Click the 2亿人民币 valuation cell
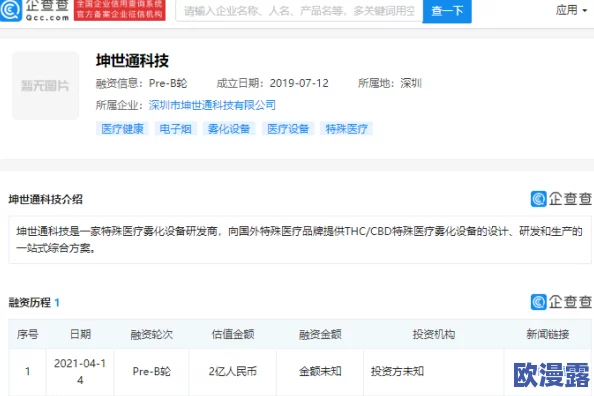 [233, 371]
